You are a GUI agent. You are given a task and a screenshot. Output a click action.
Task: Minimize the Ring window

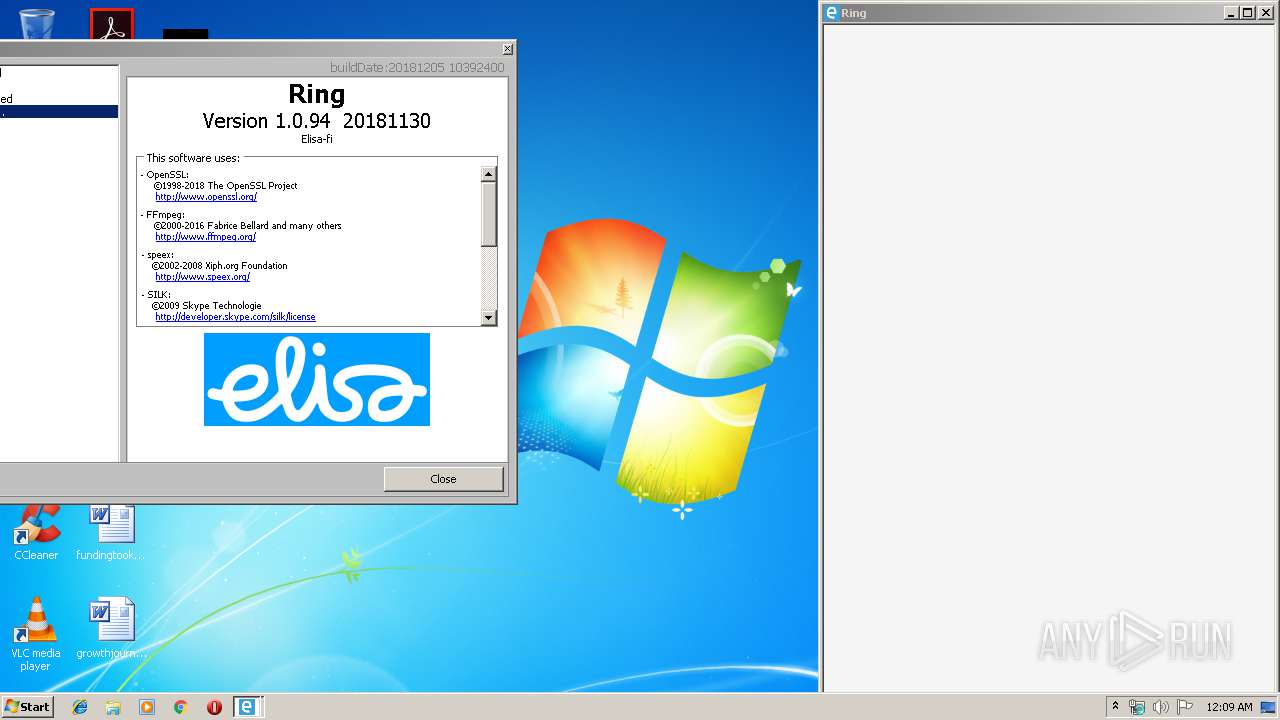click(1231, 13)
